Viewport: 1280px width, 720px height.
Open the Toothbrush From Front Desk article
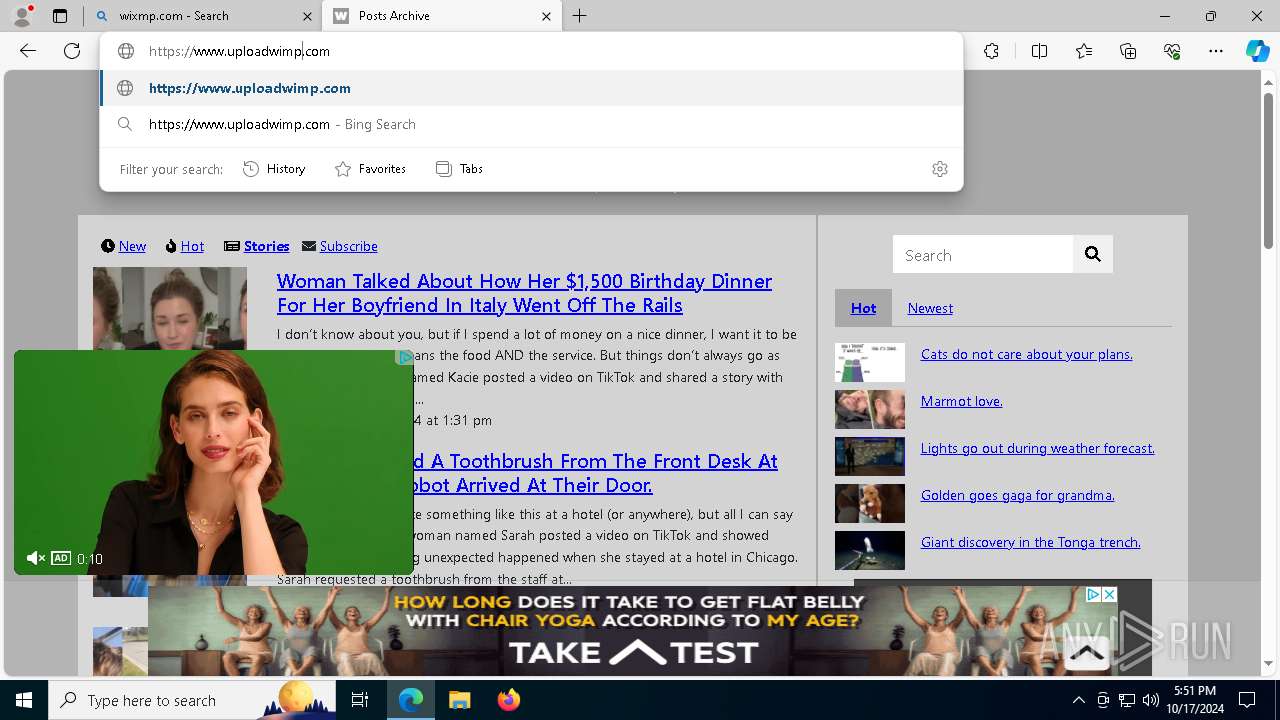tap(595, 473)
